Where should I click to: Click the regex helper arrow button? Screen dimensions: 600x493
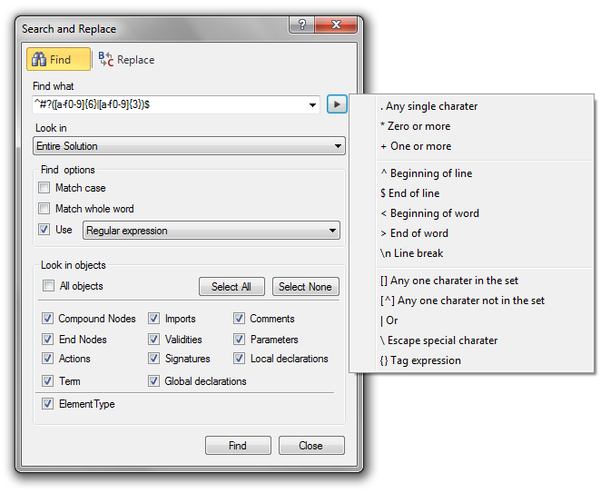(x=337, y=104)
